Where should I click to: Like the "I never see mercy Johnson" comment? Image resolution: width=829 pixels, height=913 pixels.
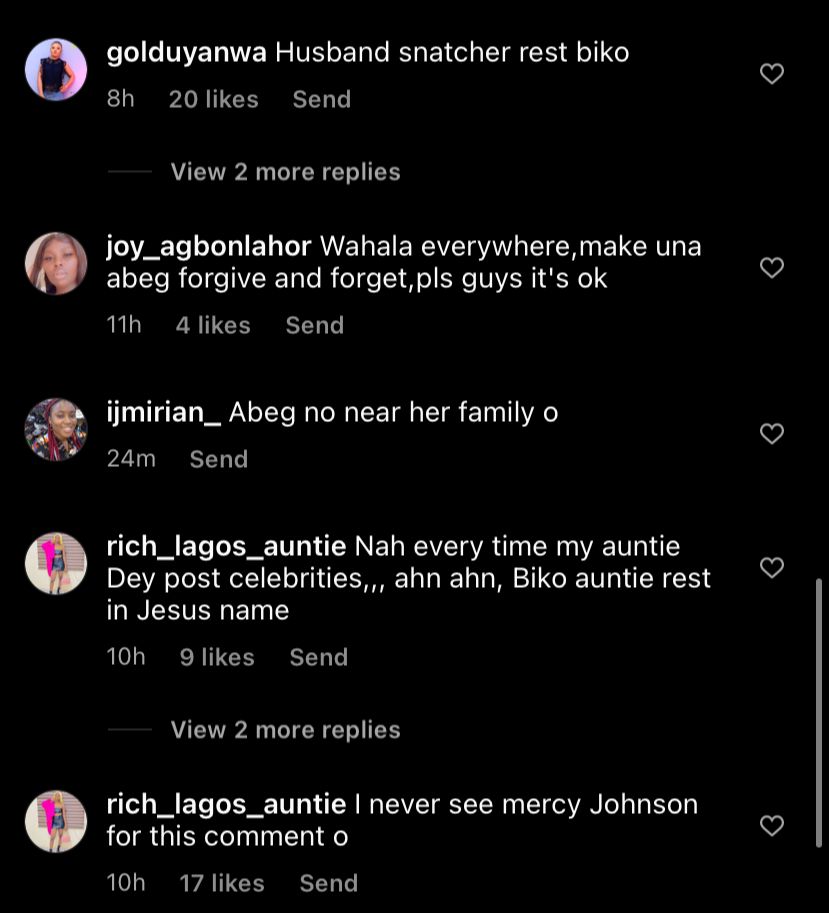[771, 826]
